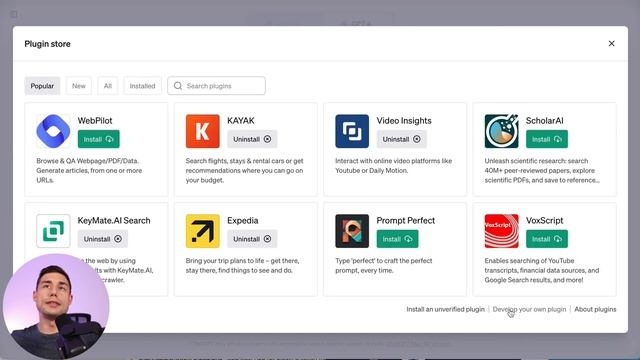Switch to the All filter tab
Screen dimensions: 640x360
108,86
